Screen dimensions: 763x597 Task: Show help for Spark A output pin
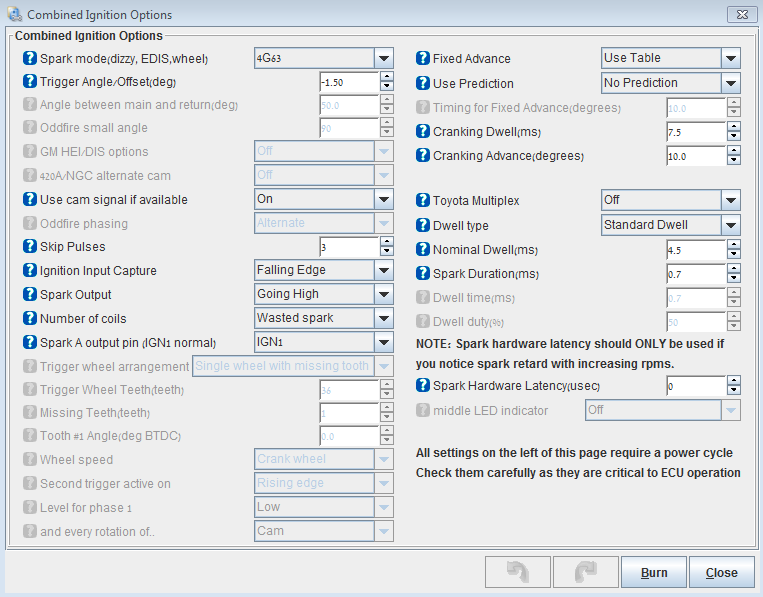(30, 342)
